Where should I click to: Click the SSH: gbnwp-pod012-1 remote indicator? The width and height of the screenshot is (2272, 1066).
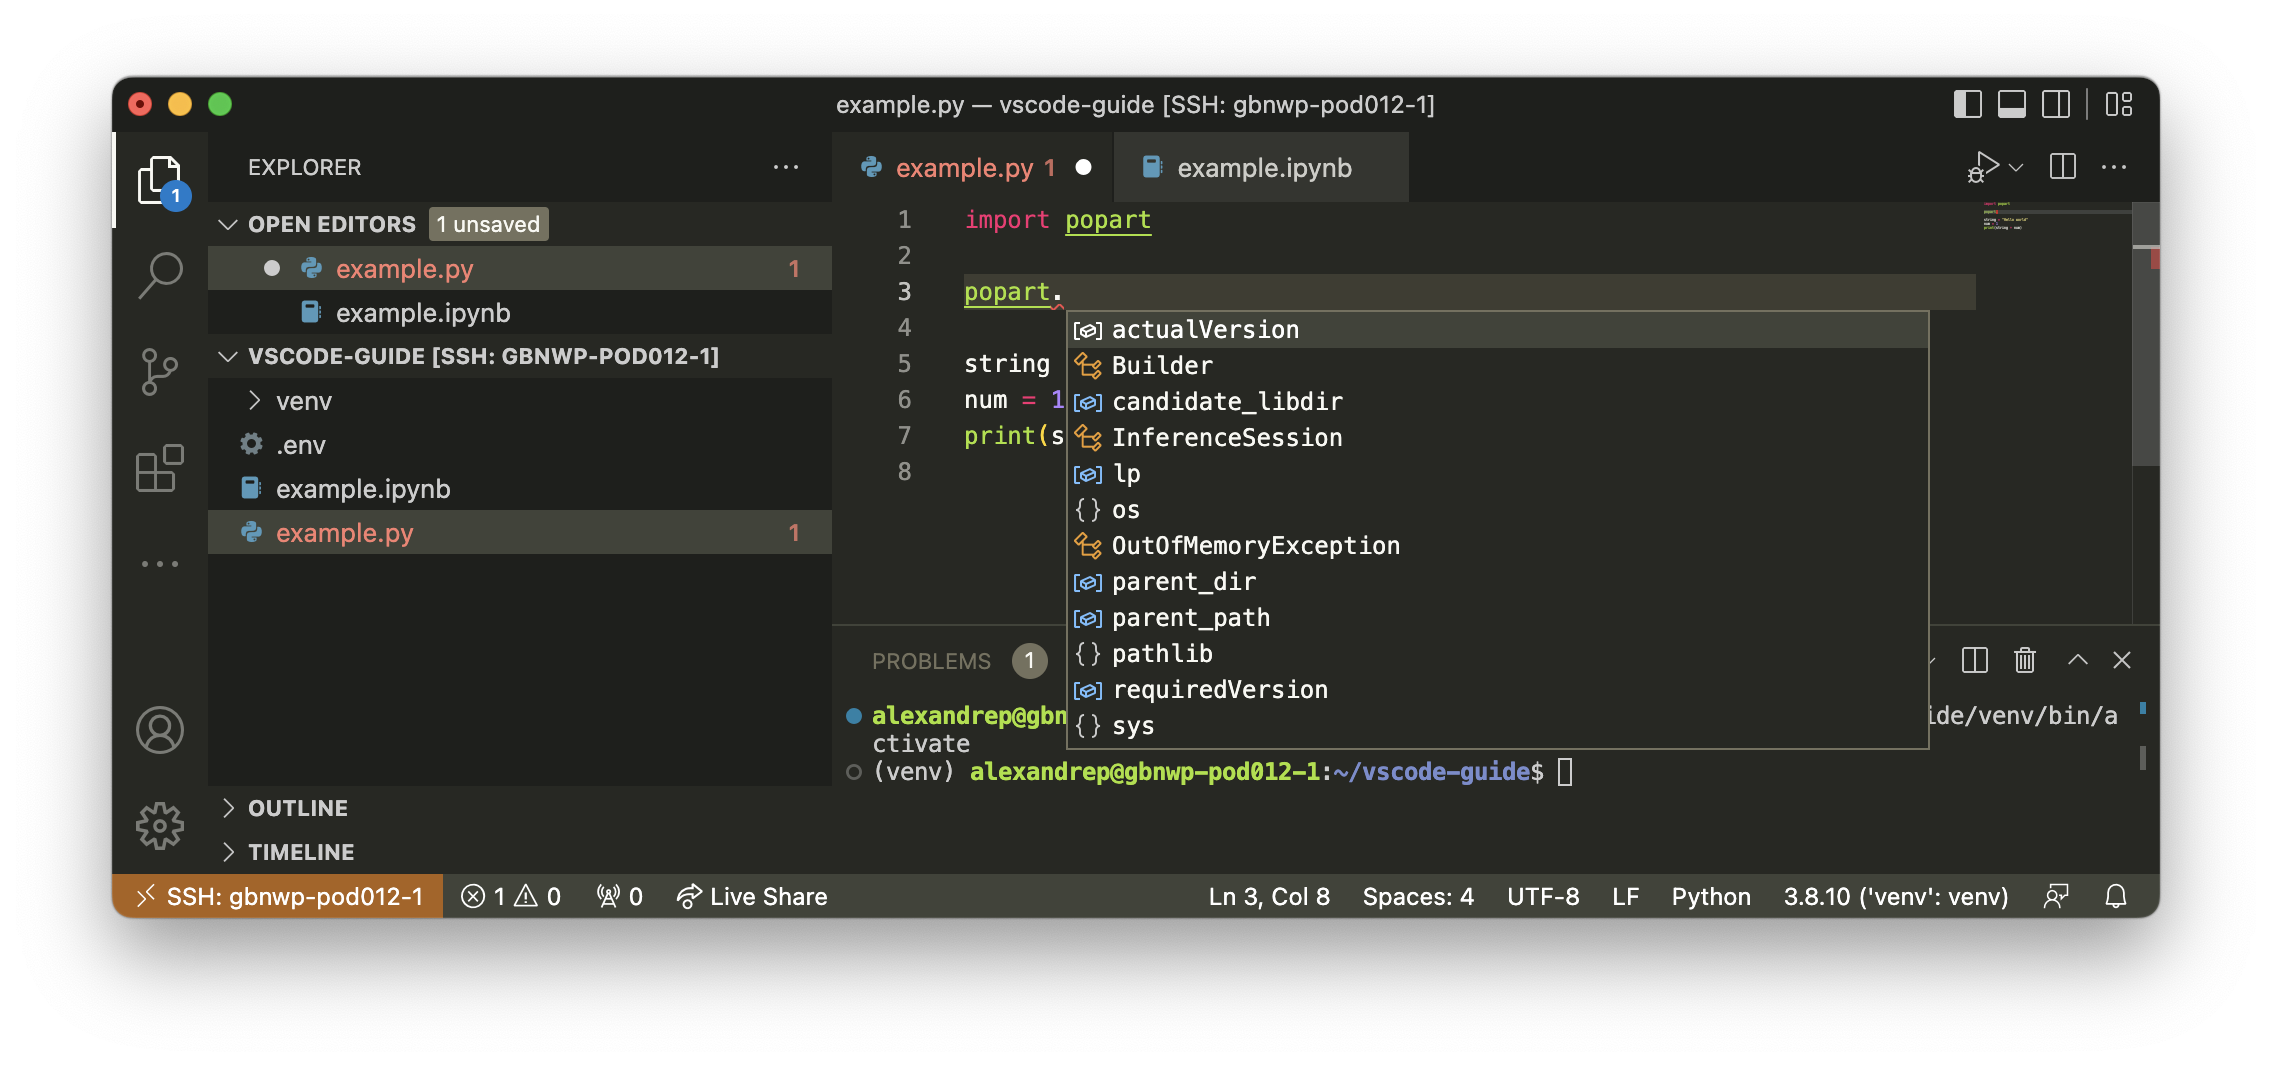pyautogui.click(x=278, y=896)
